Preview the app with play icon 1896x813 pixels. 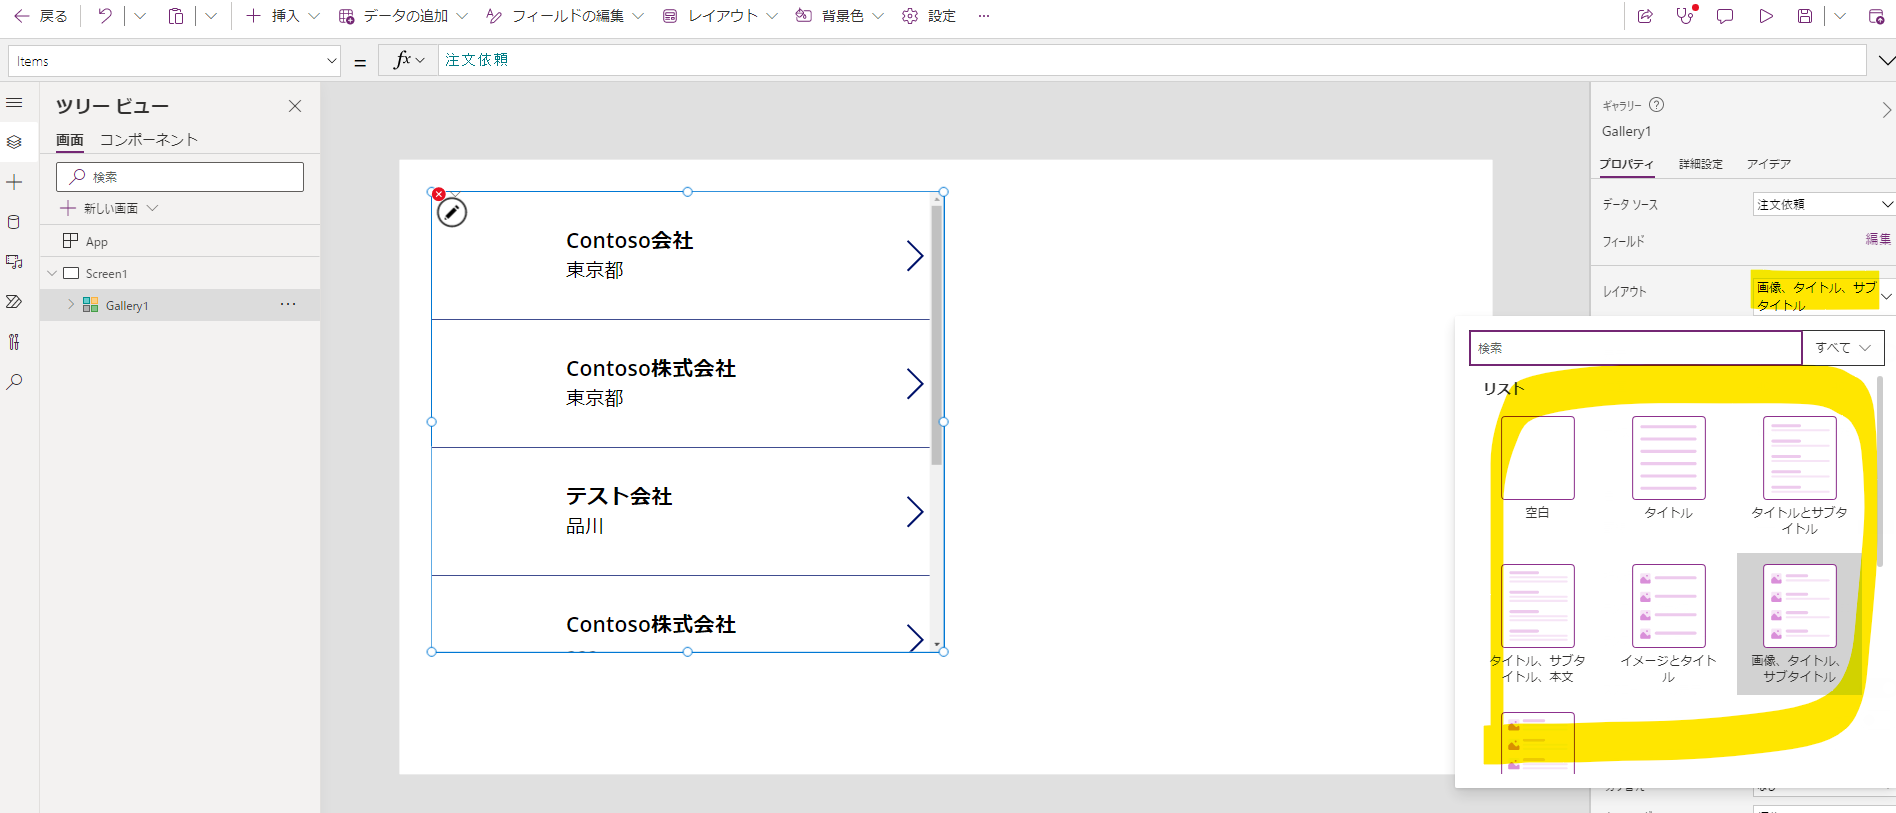(1766, 16)
